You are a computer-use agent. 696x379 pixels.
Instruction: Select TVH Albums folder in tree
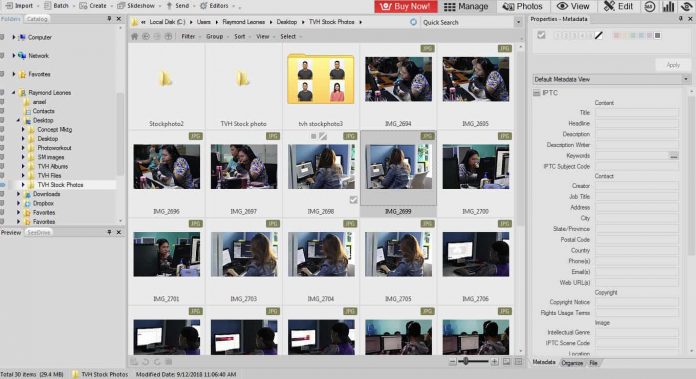click(52, 166)
